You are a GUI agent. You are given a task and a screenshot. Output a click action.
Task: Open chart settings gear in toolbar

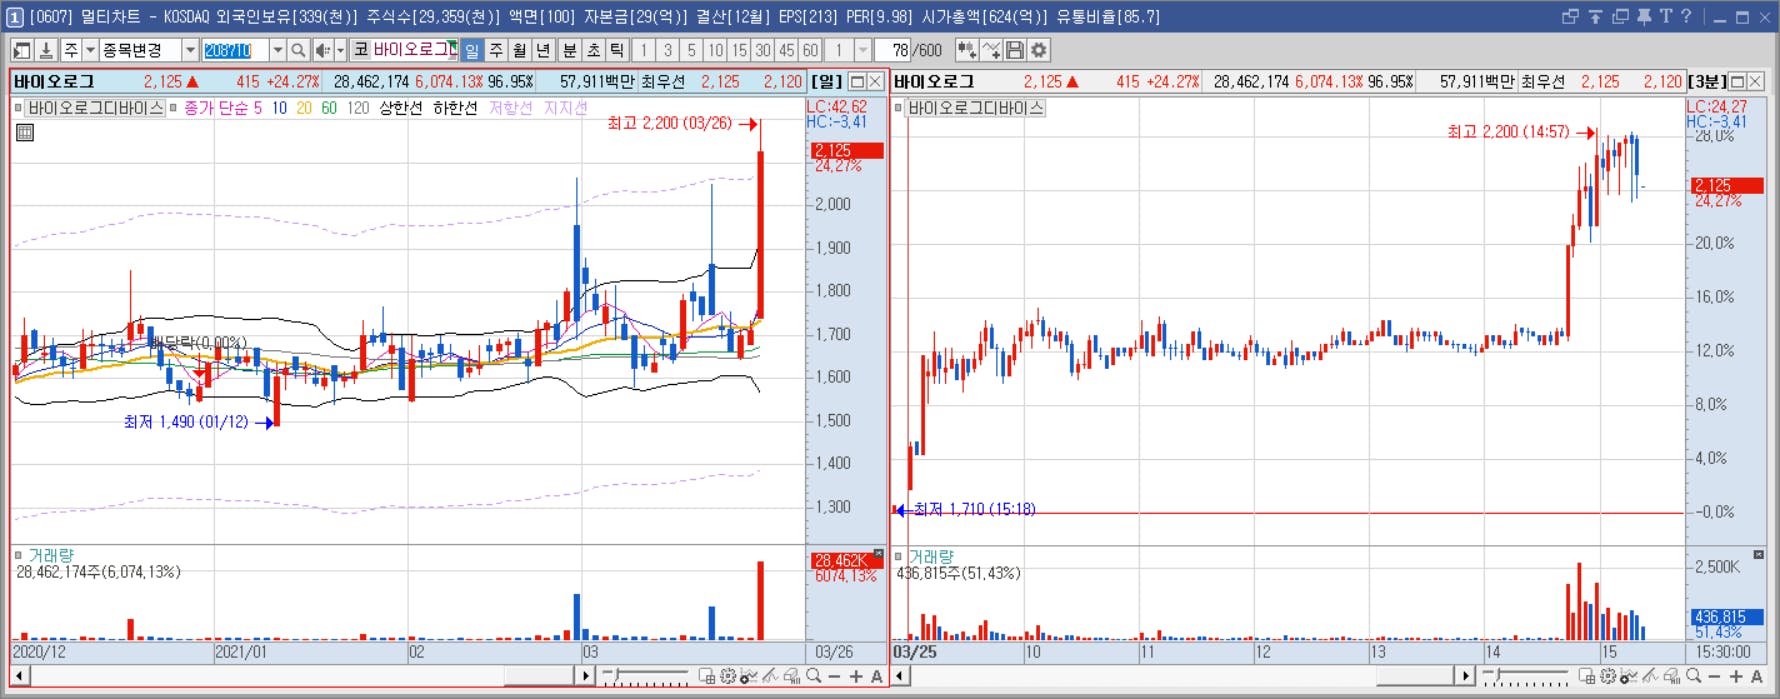pos(1039,50)
